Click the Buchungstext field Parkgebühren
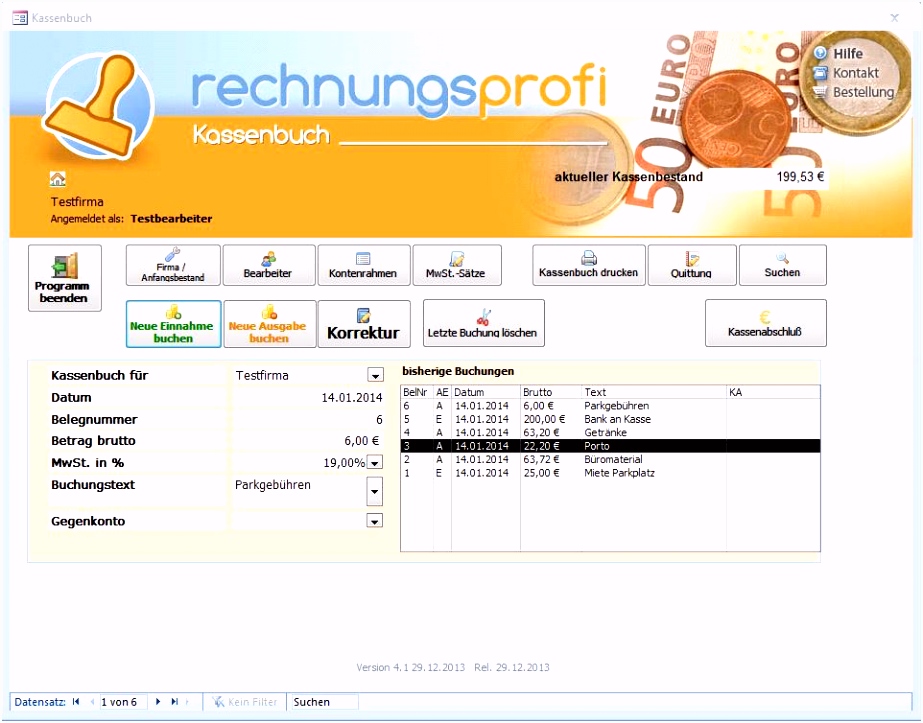 click(300, 492)
